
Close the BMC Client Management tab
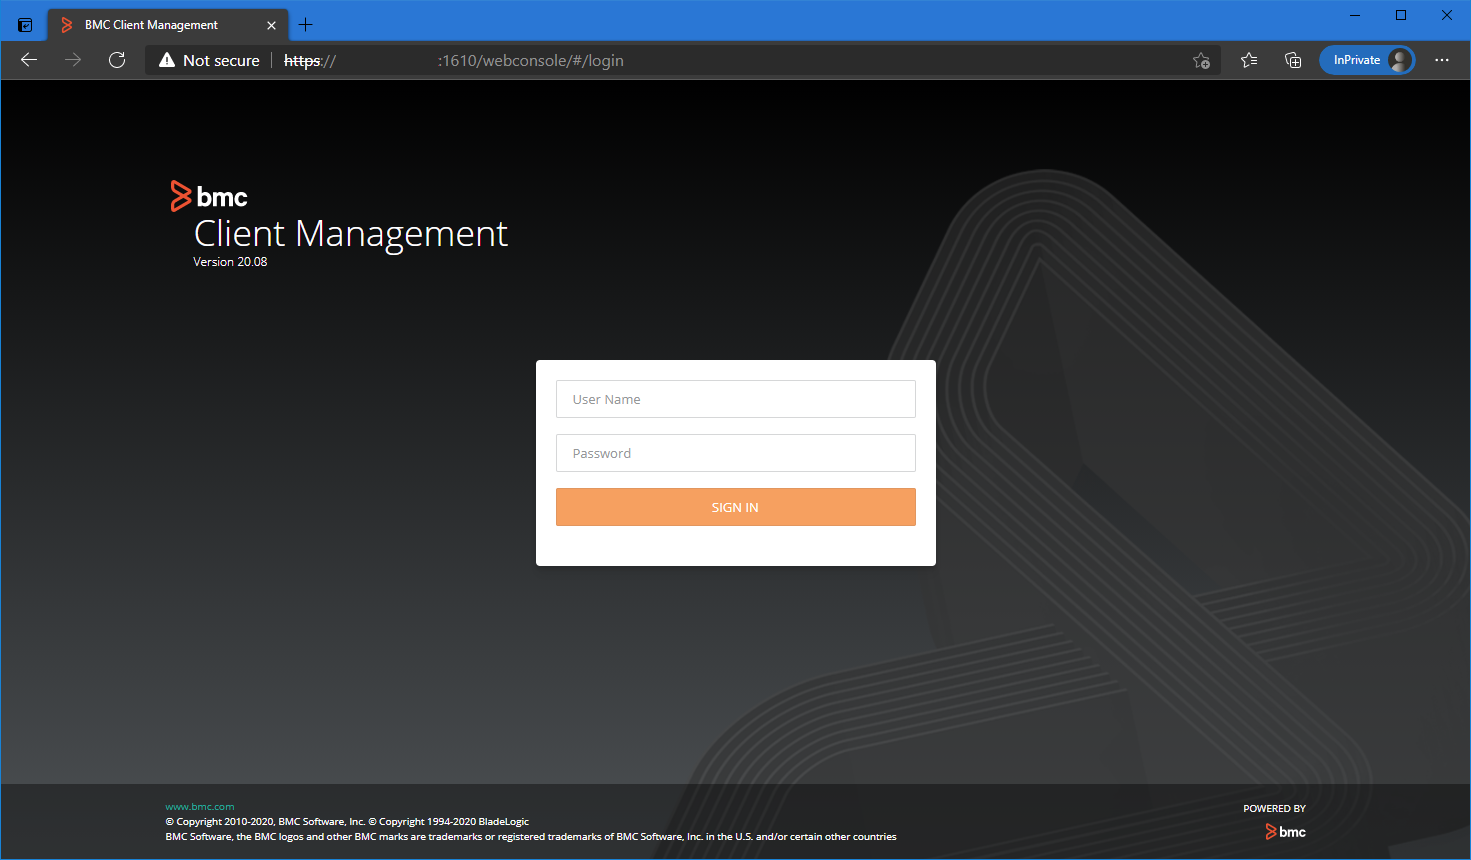click(271, 25)
